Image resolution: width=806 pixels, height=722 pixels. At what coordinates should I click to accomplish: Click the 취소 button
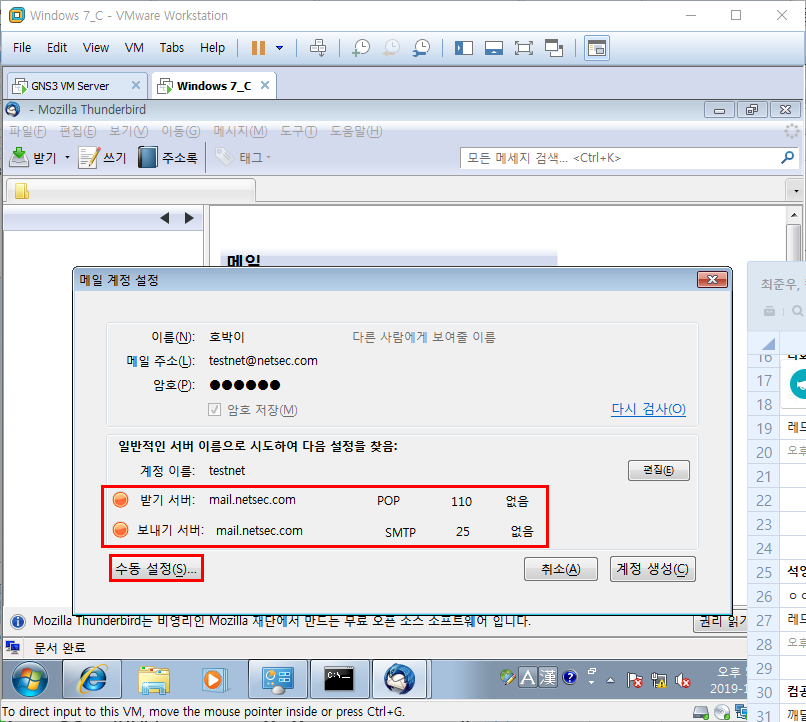(561, 569)
